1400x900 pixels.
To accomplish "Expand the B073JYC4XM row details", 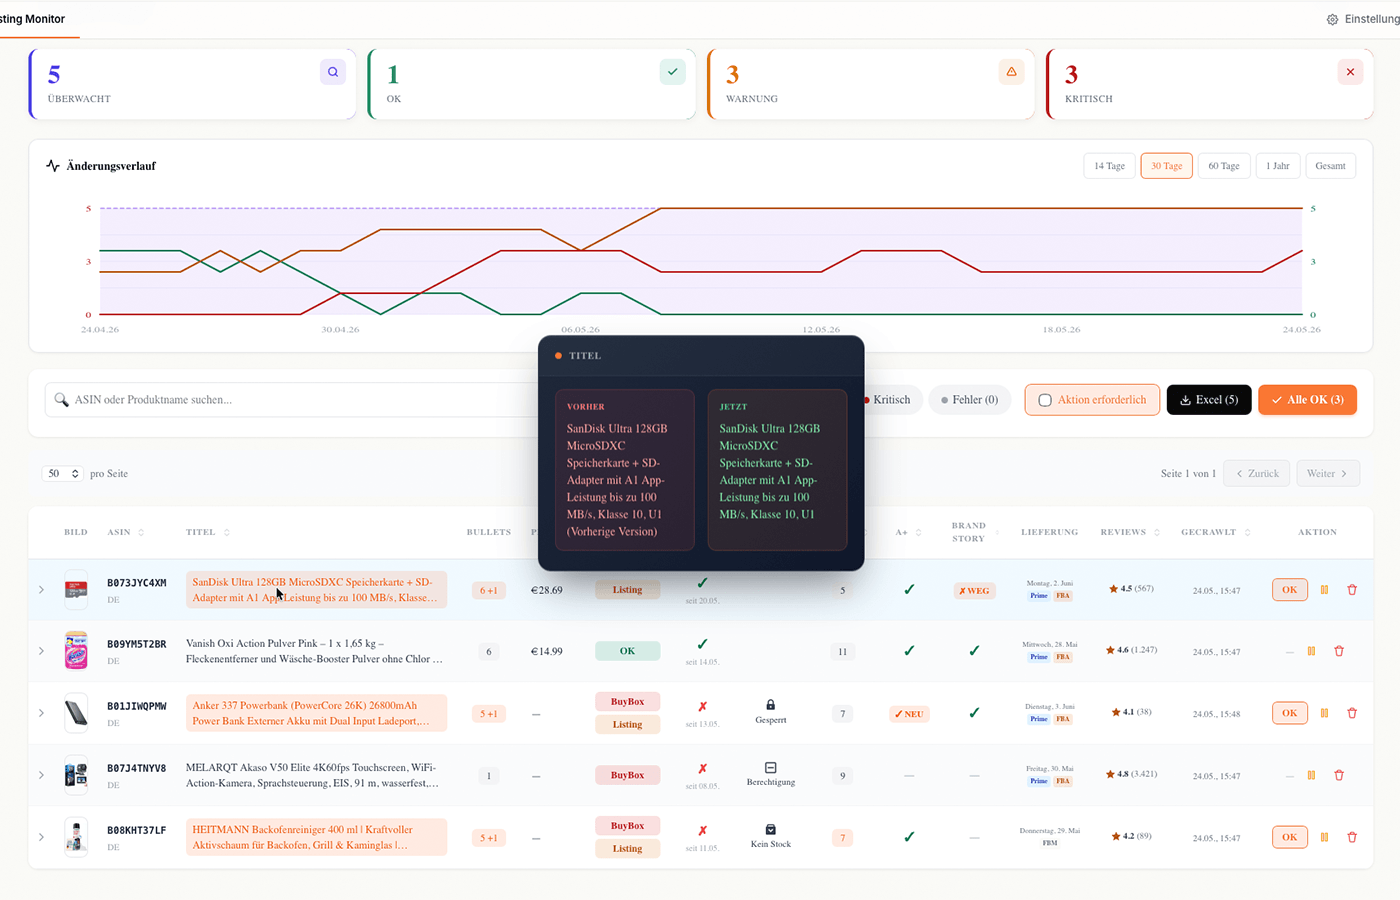I will pos(41,590).
